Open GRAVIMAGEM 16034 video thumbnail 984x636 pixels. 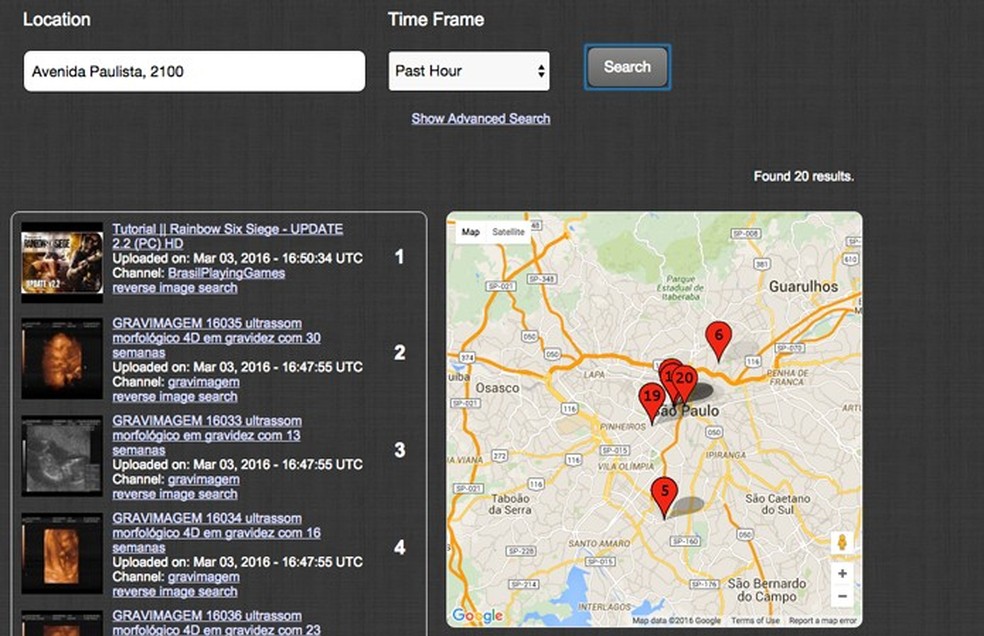tap(62, 553)
